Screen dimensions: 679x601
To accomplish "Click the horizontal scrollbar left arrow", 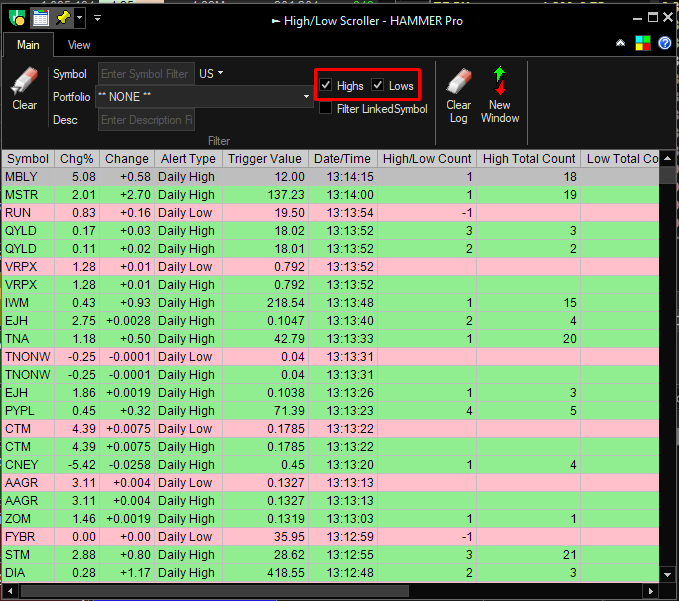I will [10, 591].
